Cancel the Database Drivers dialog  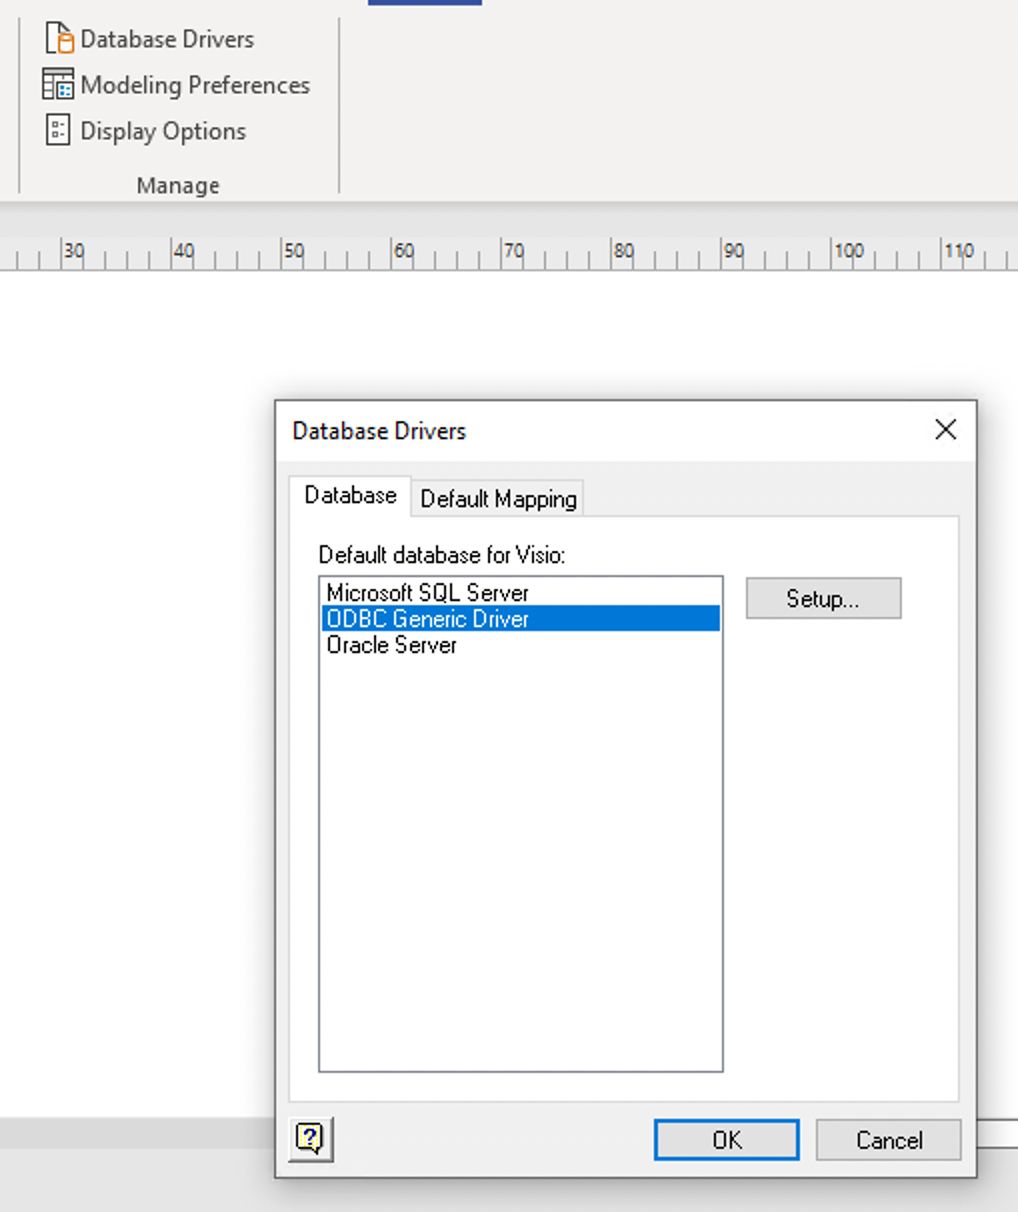tap(888, 1140)
